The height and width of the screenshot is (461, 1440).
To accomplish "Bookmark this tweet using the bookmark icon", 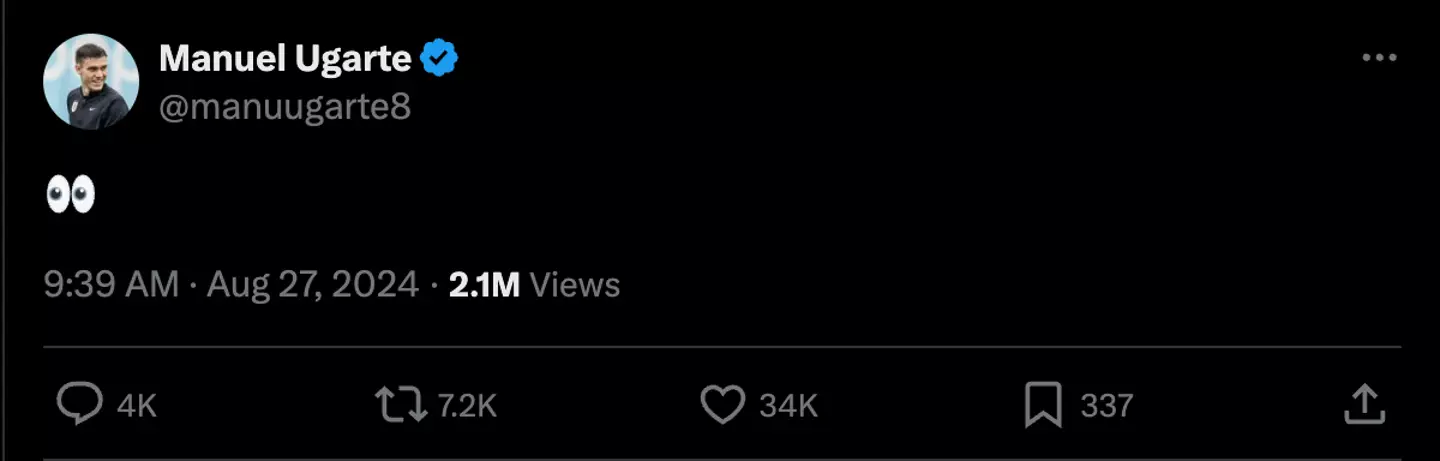I will pos(1043,405).
